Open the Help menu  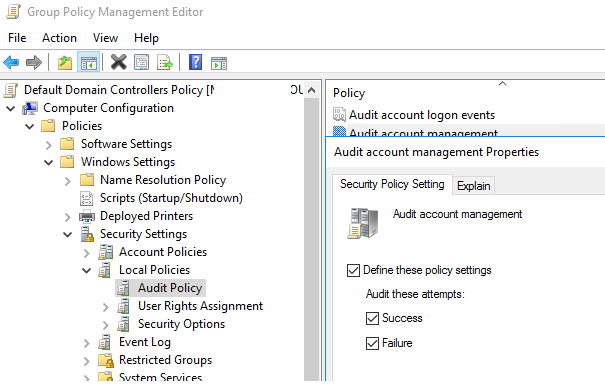146,38
